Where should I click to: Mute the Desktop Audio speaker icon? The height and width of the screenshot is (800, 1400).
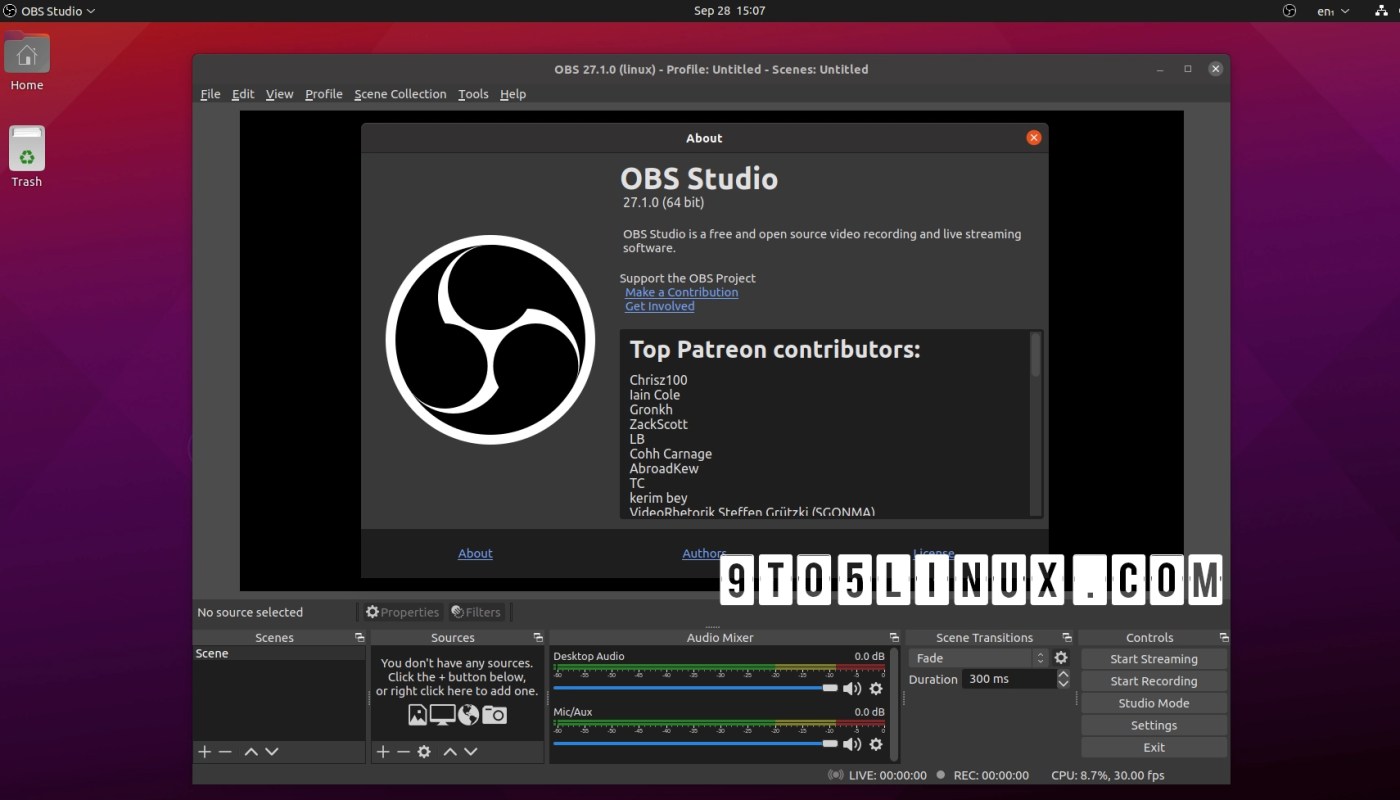point(852,688)
